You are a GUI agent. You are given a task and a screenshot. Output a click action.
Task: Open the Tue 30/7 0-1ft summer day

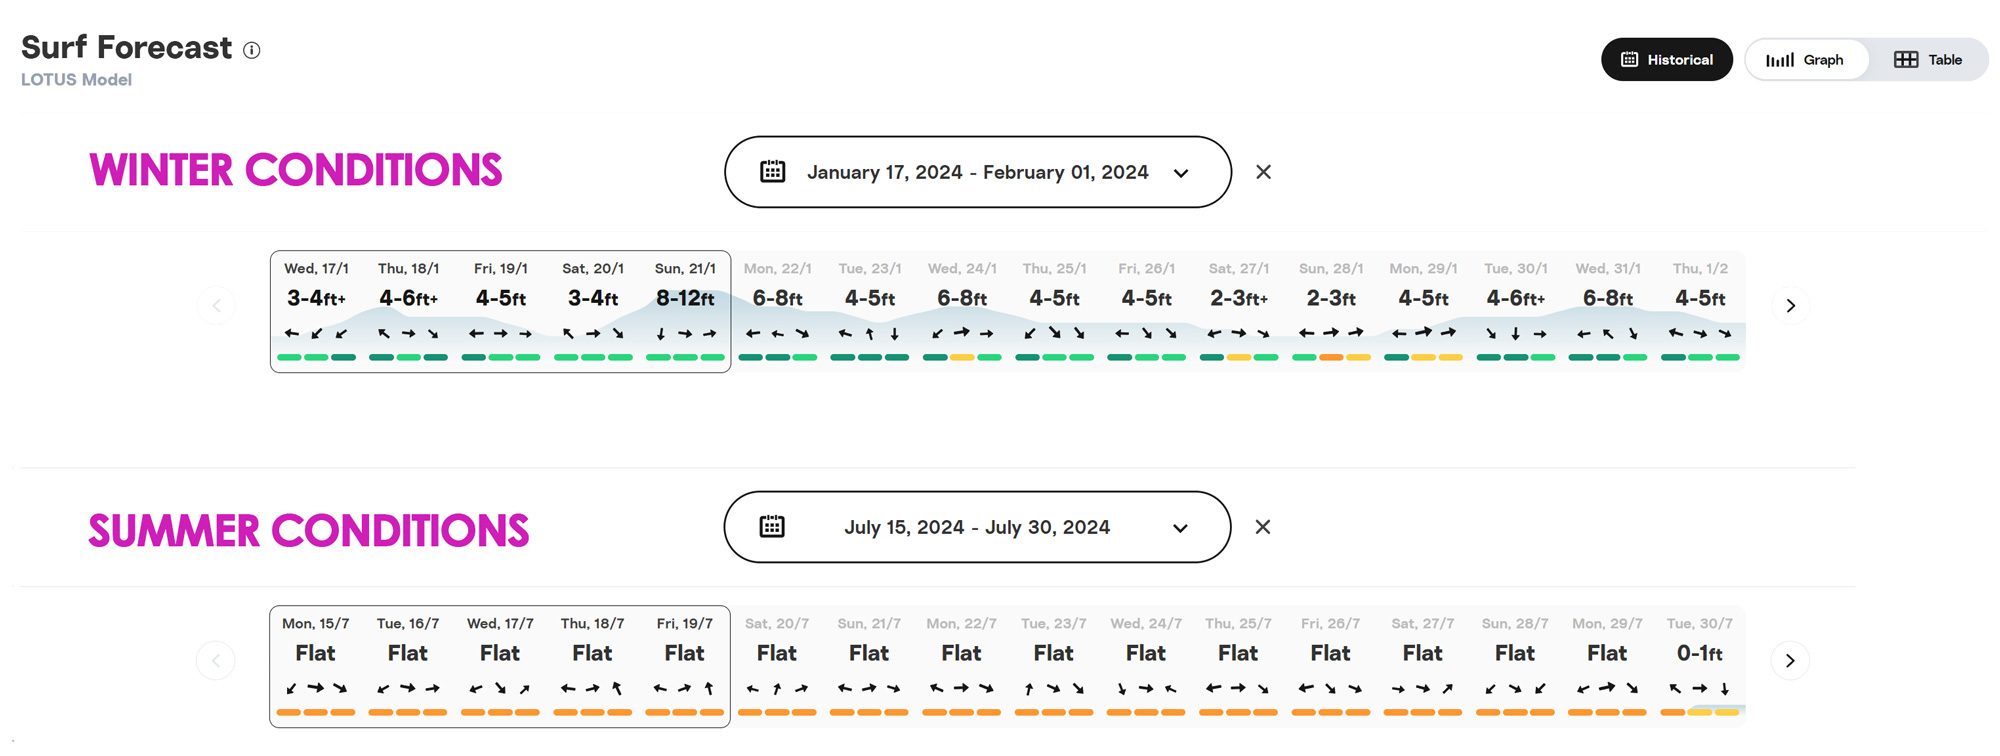[x=1699, y=665]
